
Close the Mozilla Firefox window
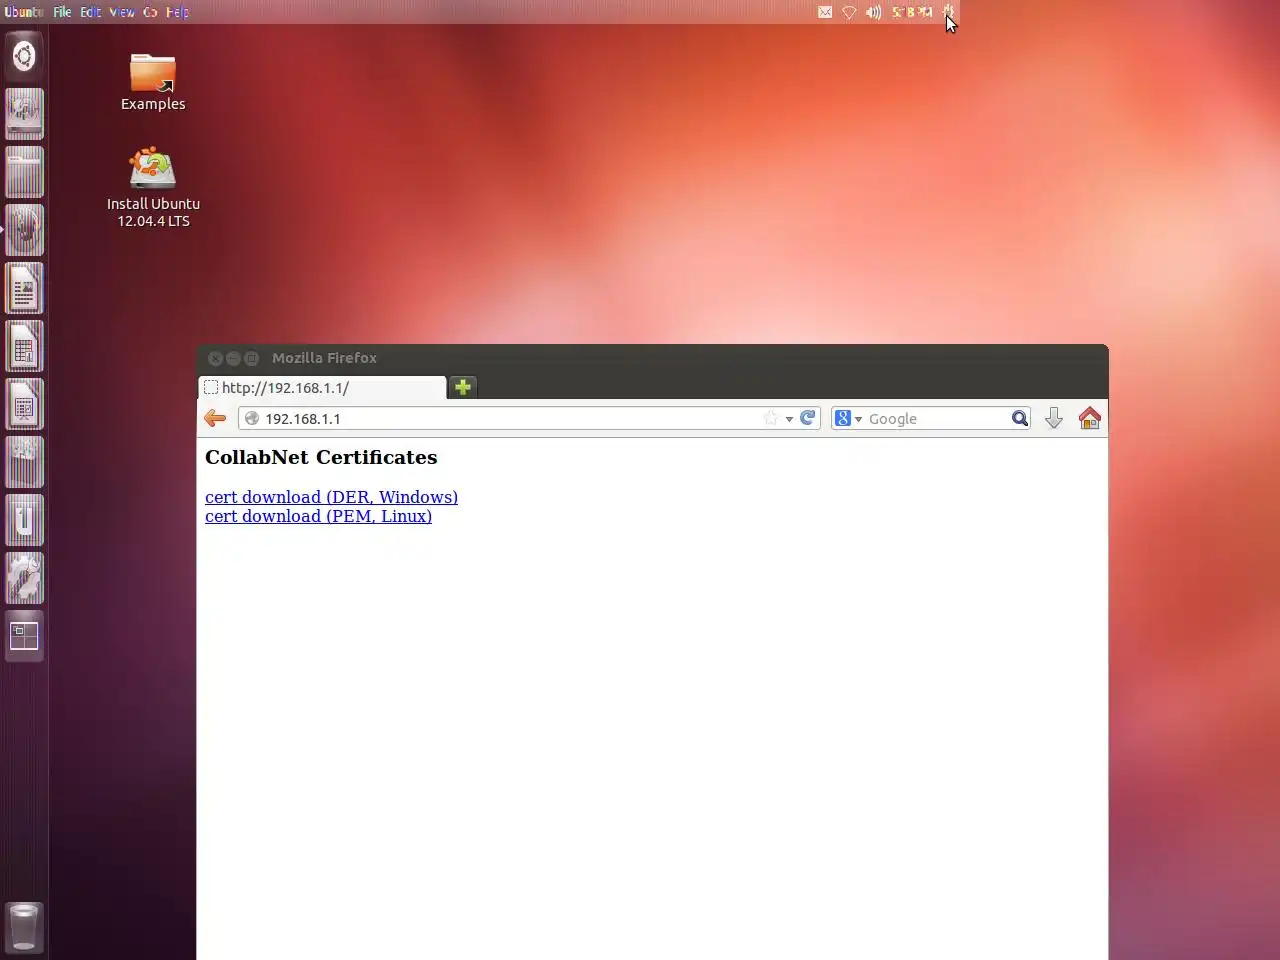pyautogui.click(x=215, y=358)
